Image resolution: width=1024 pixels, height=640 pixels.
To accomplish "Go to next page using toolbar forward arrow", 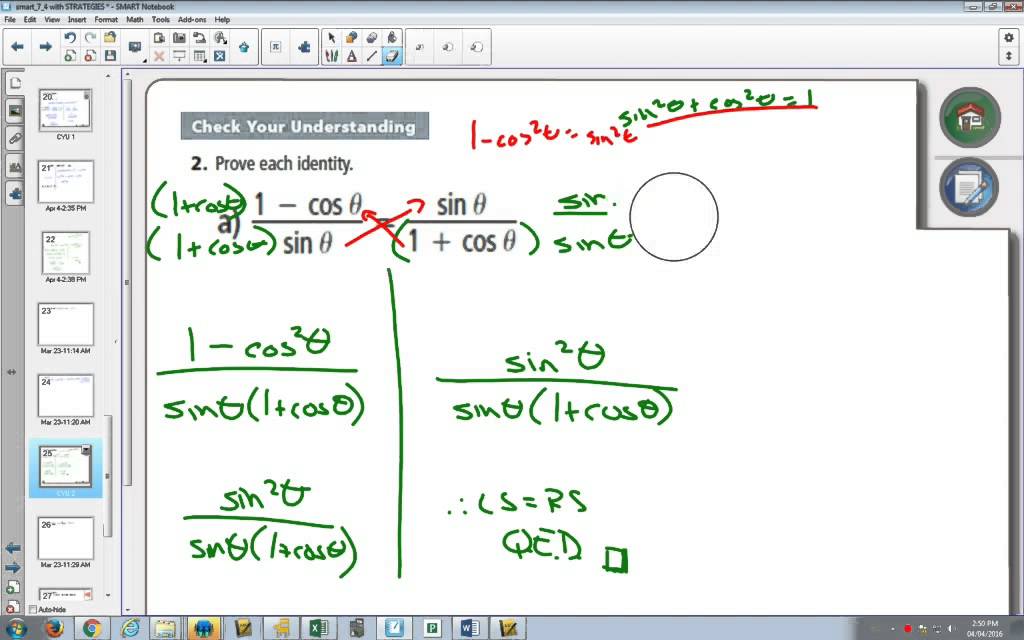I will (x=45, y=46).
